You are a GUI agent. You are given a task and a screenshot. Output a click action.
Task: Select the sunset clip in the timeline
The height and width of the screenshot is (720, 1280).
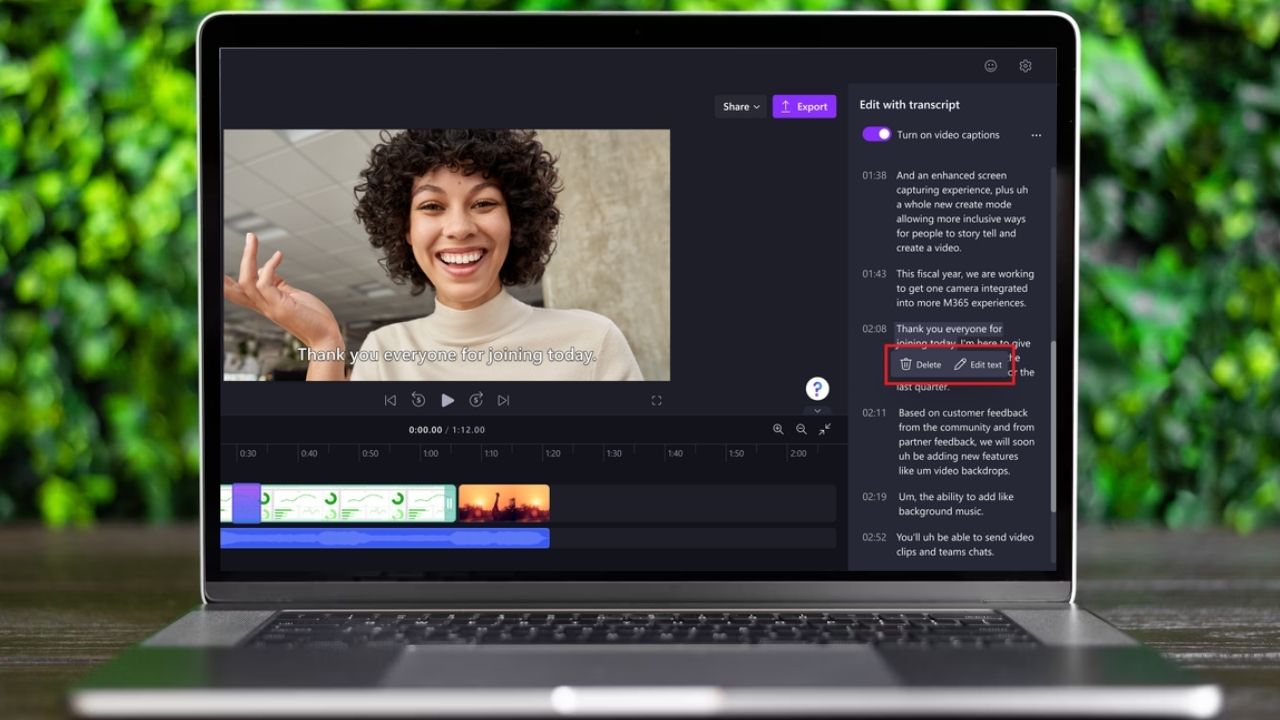[505, 503]
